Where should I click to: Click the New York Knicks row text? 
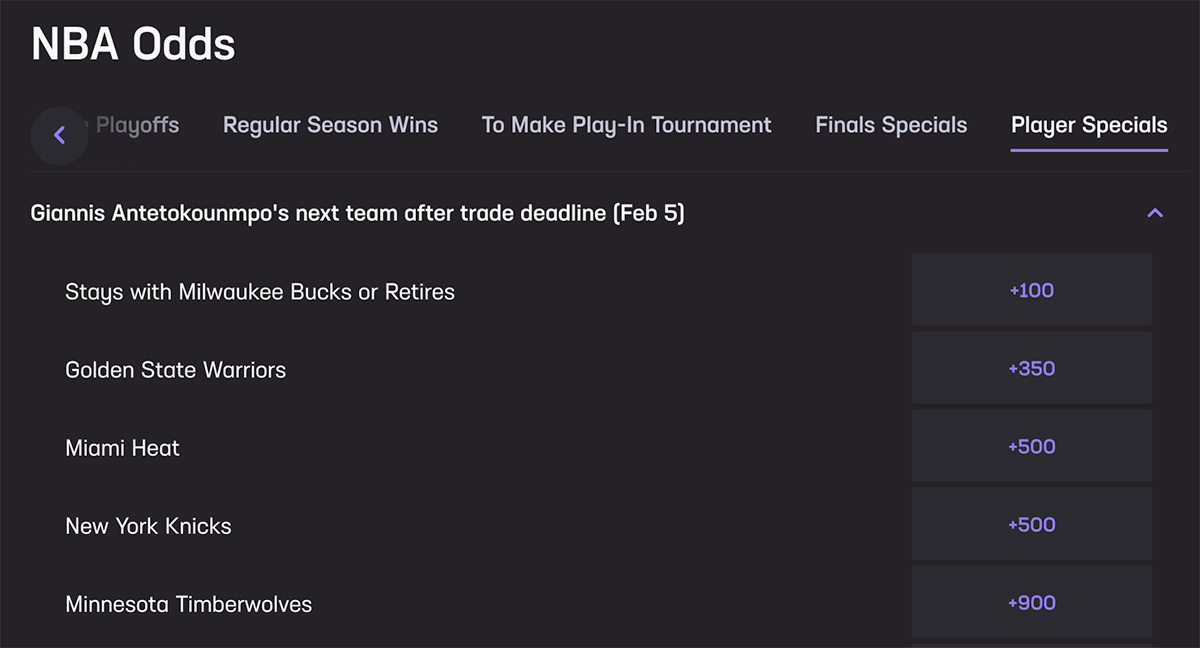(148, 525)
